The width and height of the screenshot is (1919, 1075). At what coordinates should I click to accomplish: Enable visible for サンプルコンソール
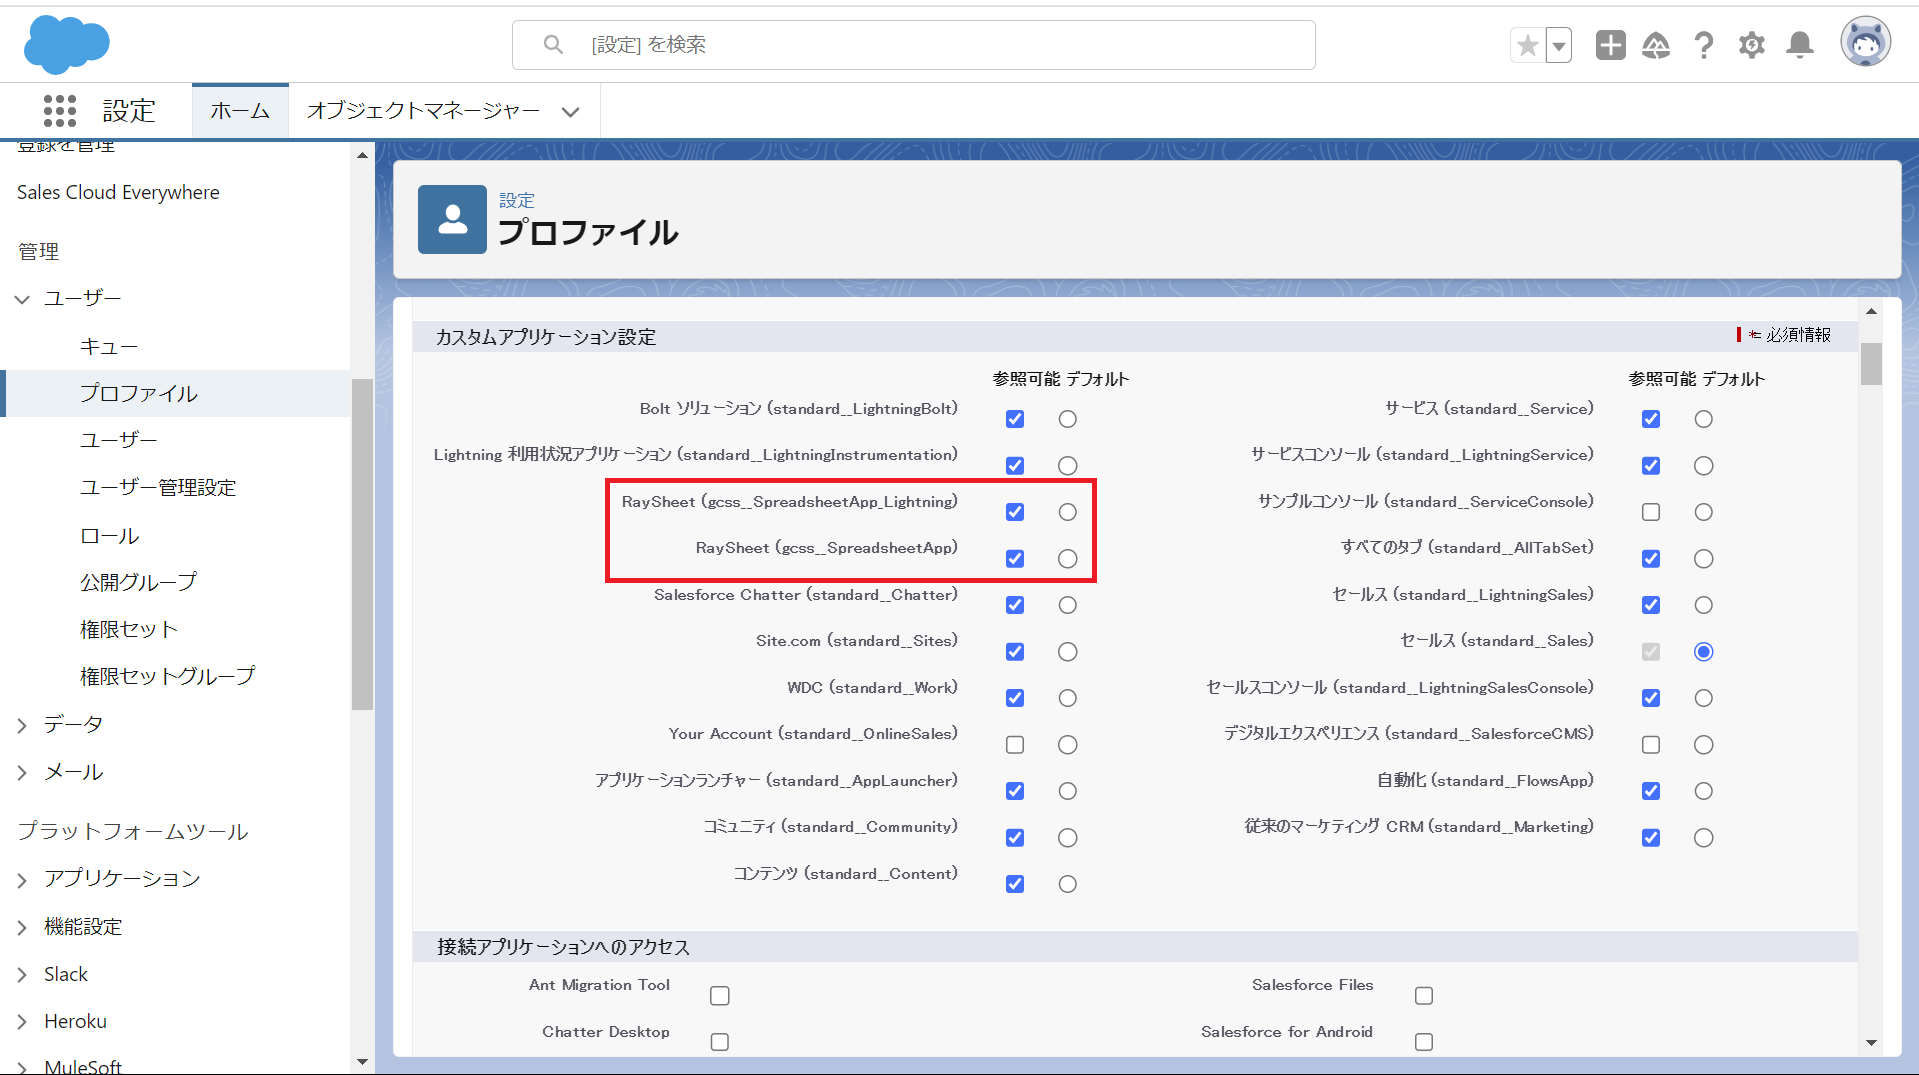coord(1651,512)
